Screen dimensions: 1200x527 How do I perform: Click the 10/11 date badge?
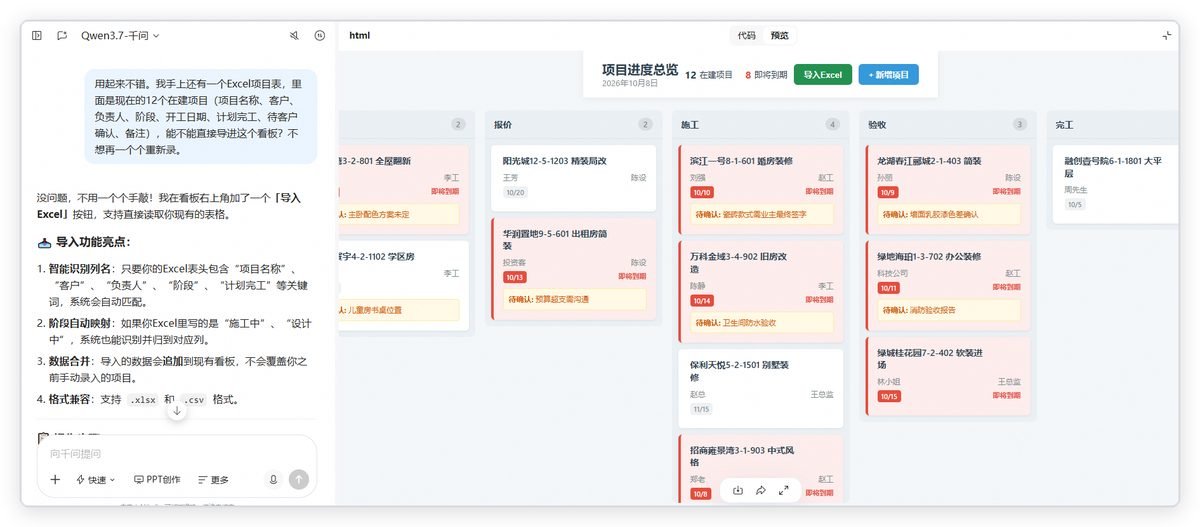pyautogui.click(x=889, y=288)
